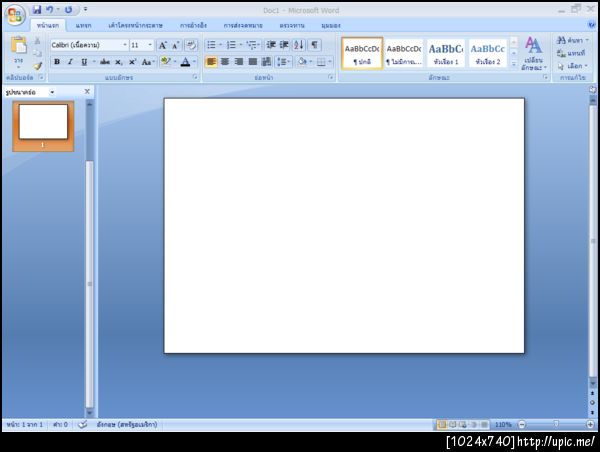This screenshot has width=600, height=452.
Task: Apply the Normal style
Action: pyautogui.click(x=362, y=53)
